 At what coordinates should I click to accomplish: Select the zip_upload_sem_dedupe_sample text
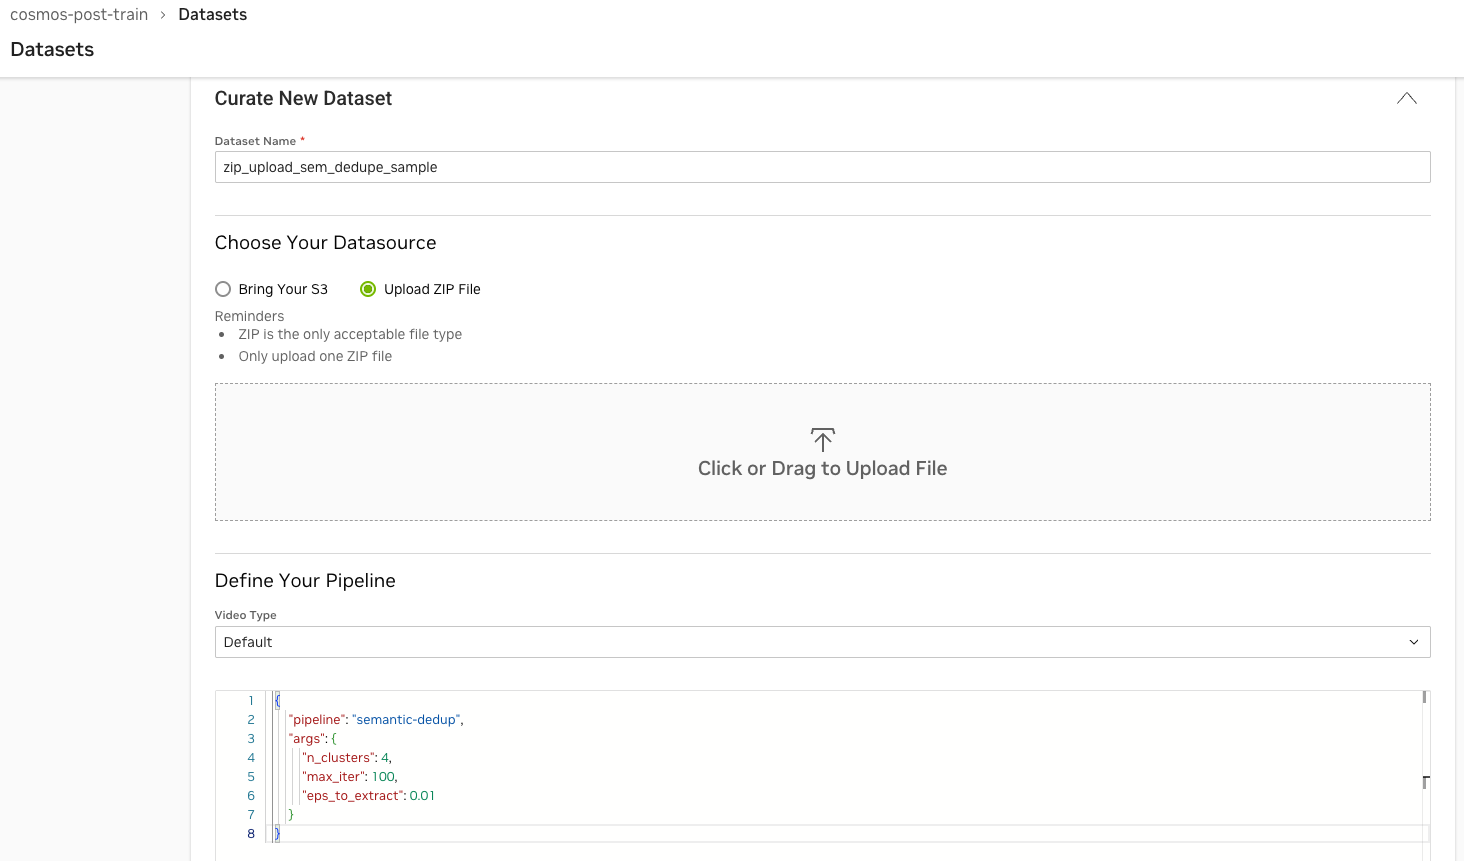(330, 167)
